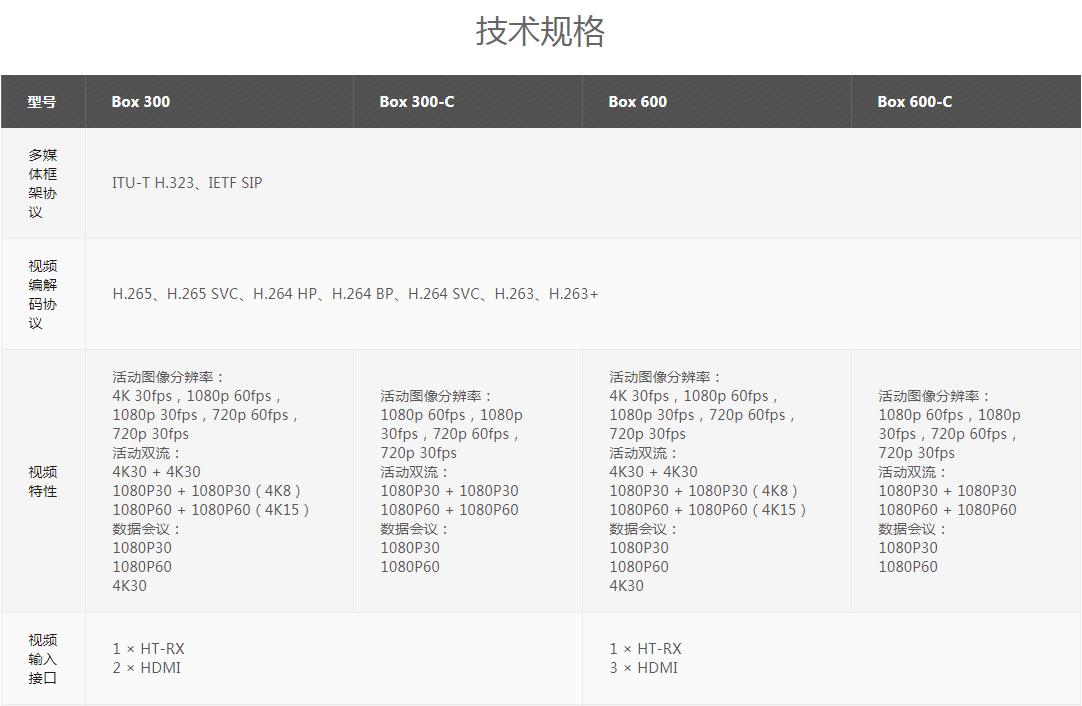Click the 技术规格 page title
1082x706 pixels.
[x=540, y=32]
